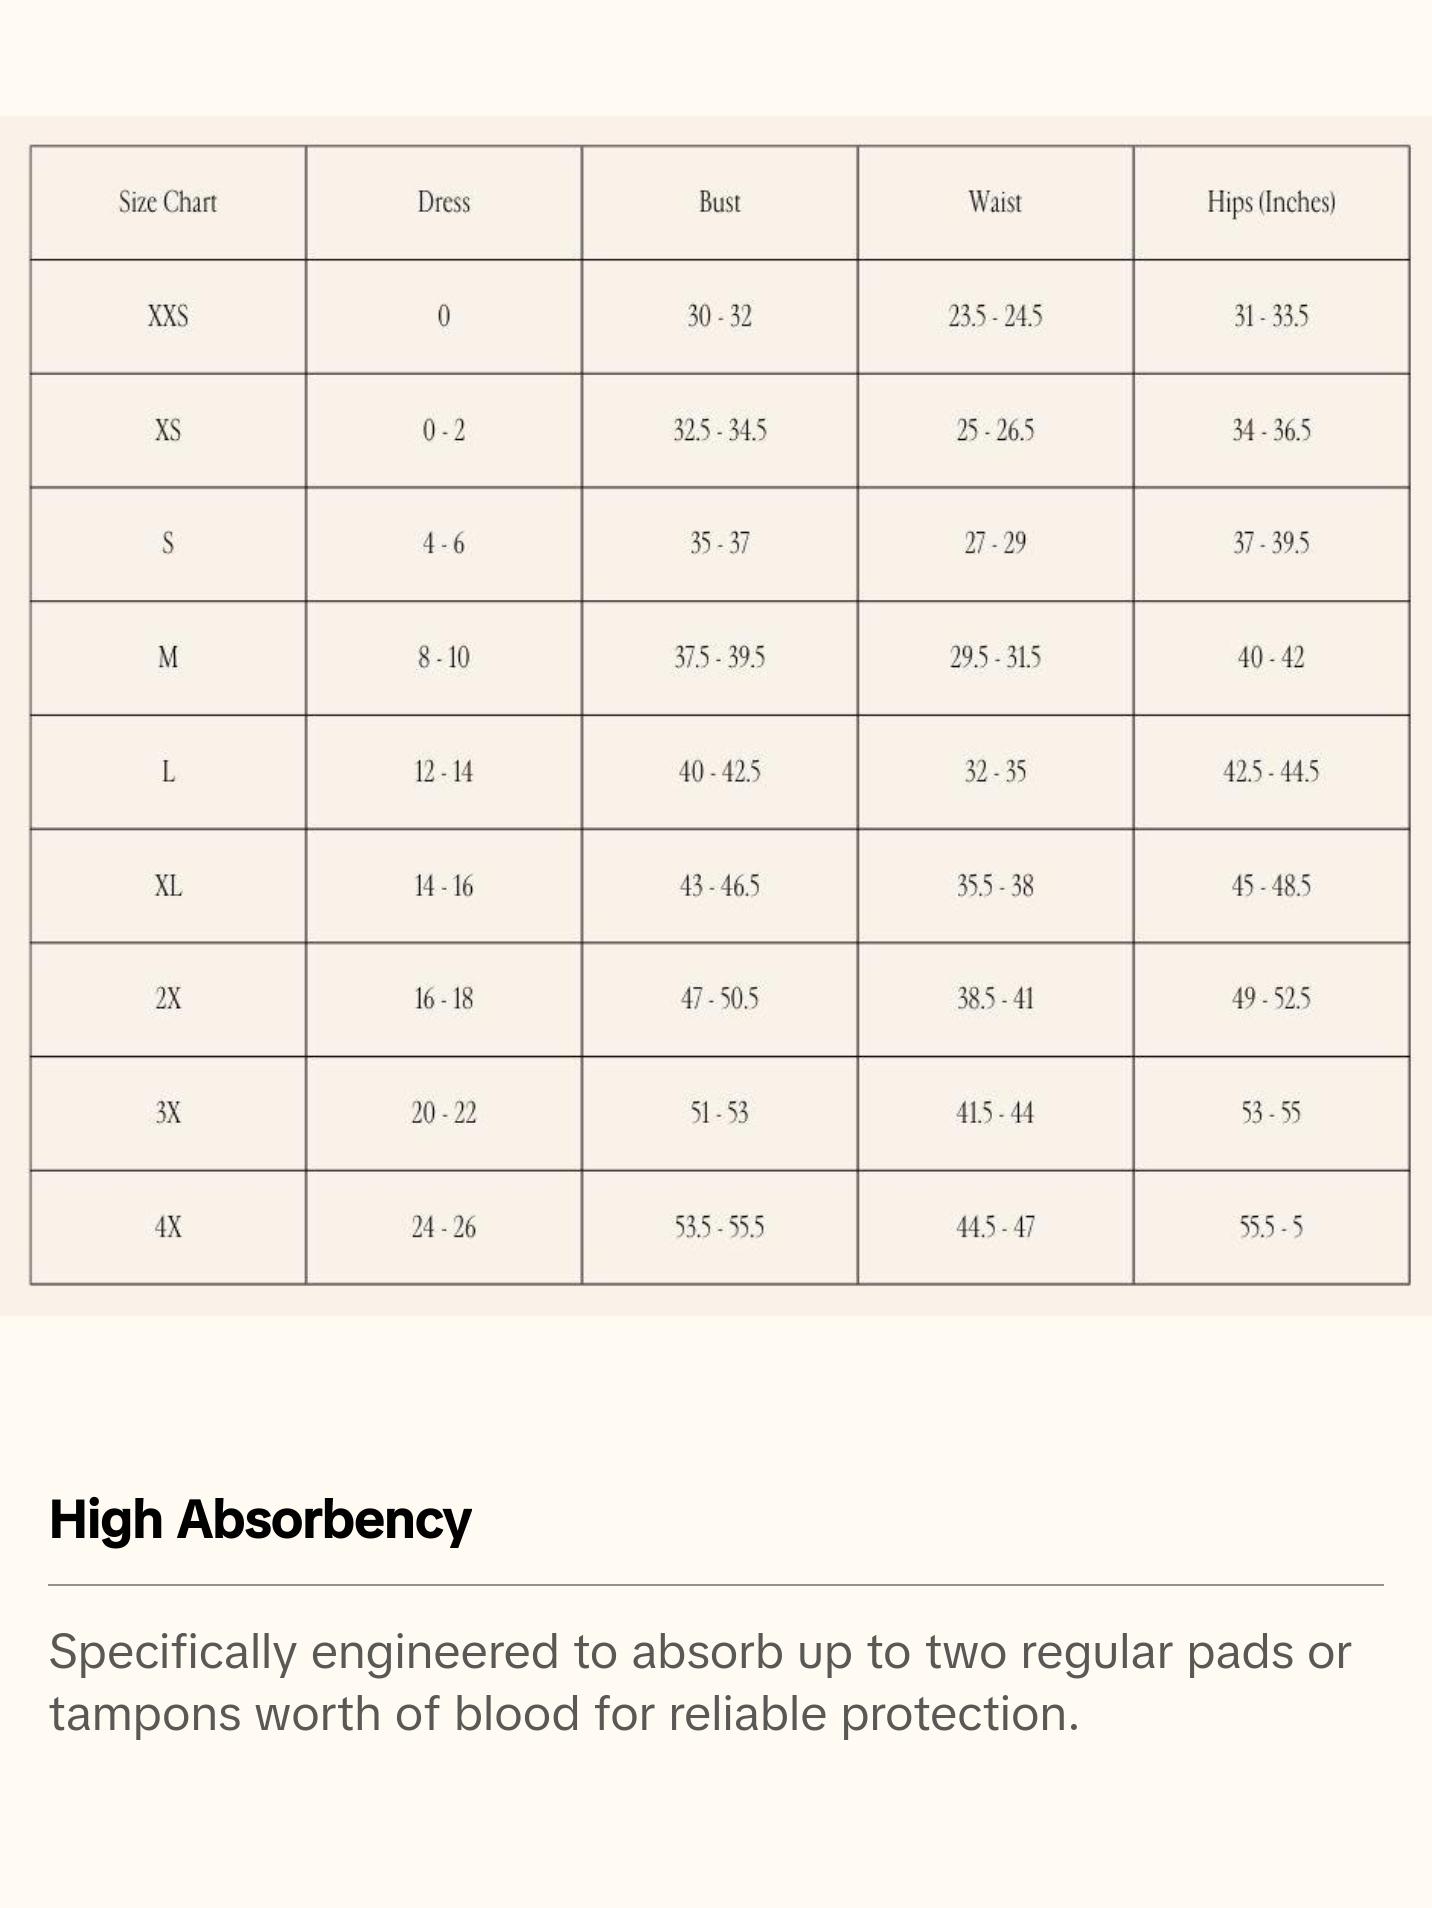Click dress size 12 - 14 cell
The image size is (1432, 1908).
pos(444,772)
